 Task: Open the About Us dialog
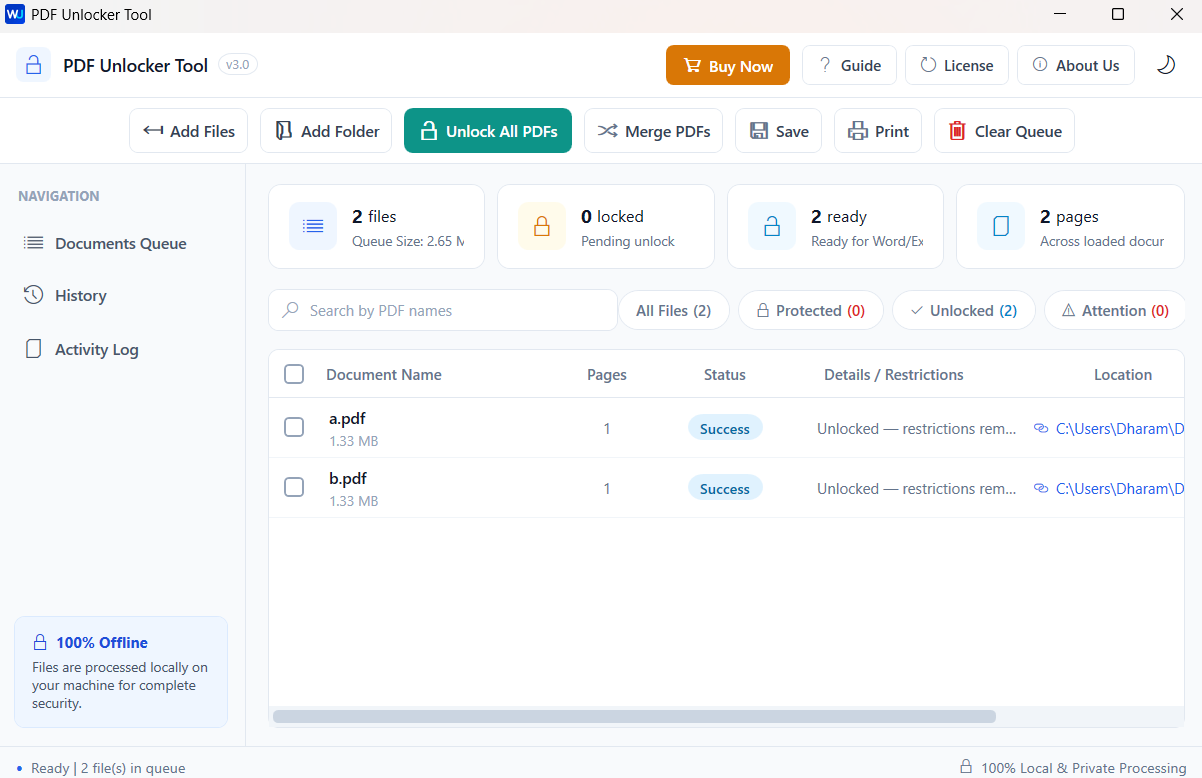tap(1076, 65)
